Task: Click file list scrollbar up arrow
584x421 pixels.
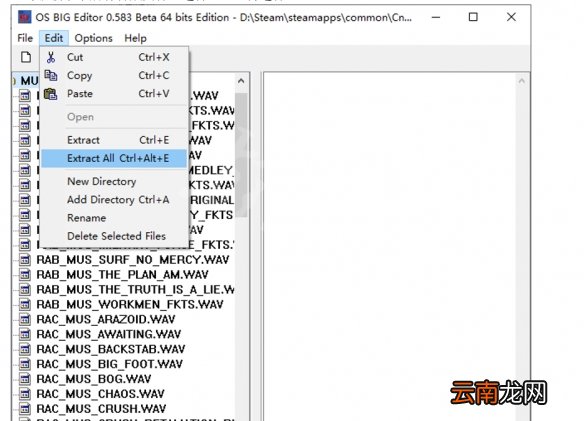Action: pyautogui.click(x=241, y=80)
